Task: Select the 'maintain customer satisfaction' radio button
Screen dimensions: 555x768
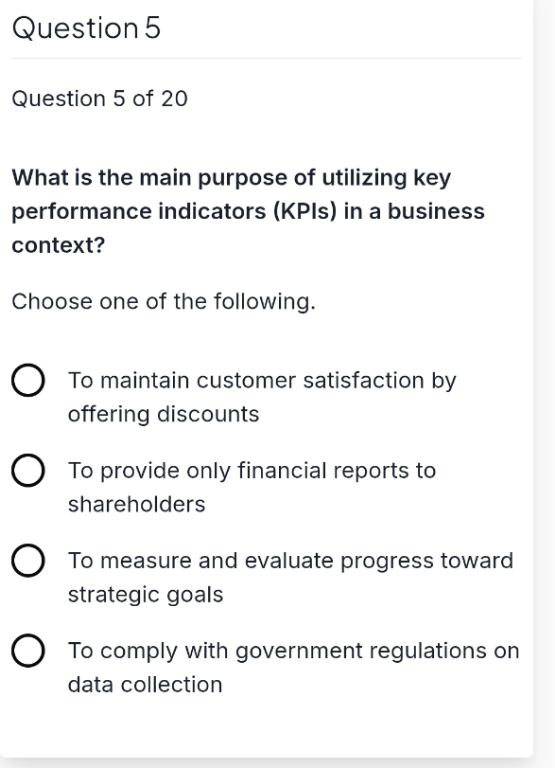Action: [x=28, y=380]
